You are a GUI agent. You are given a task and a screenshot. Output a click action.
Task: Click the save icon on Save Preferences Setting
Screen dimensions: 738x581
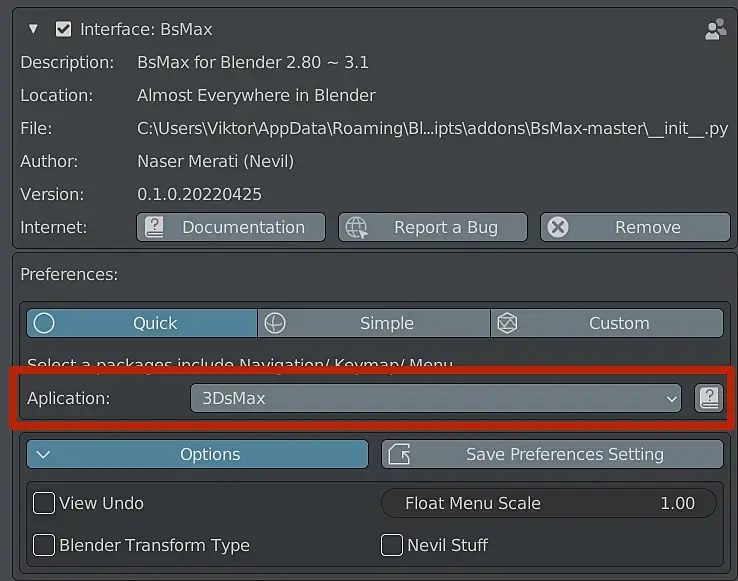point(398,454)
